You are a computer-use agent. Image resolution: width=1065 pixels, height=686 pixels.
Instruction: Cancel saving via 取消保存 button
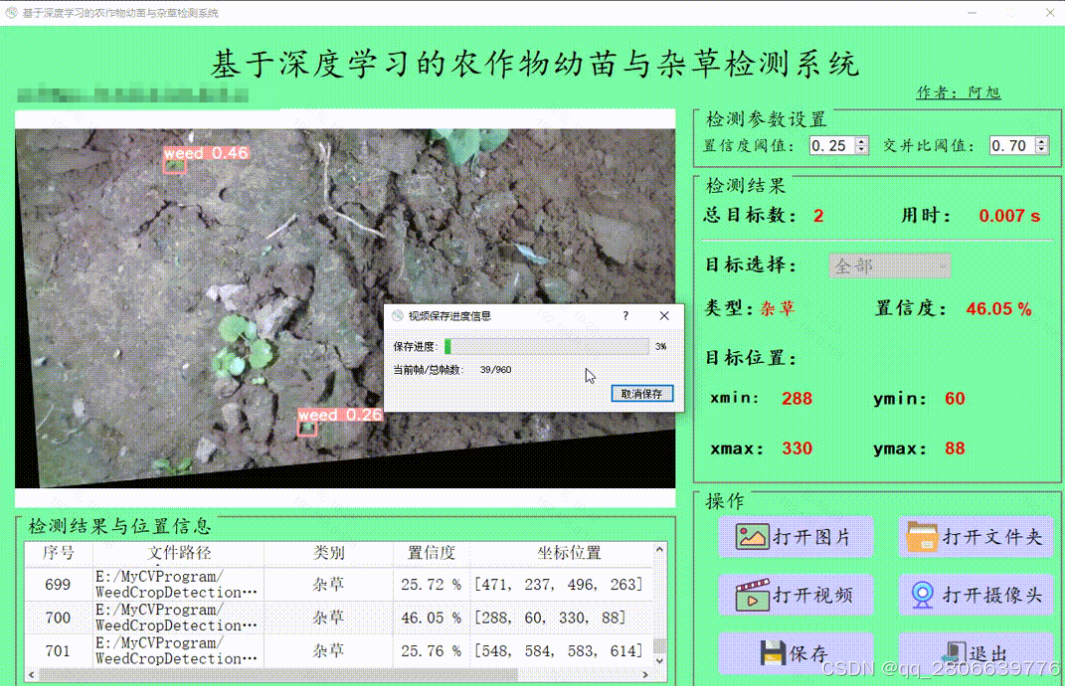(x=642, y=394)
